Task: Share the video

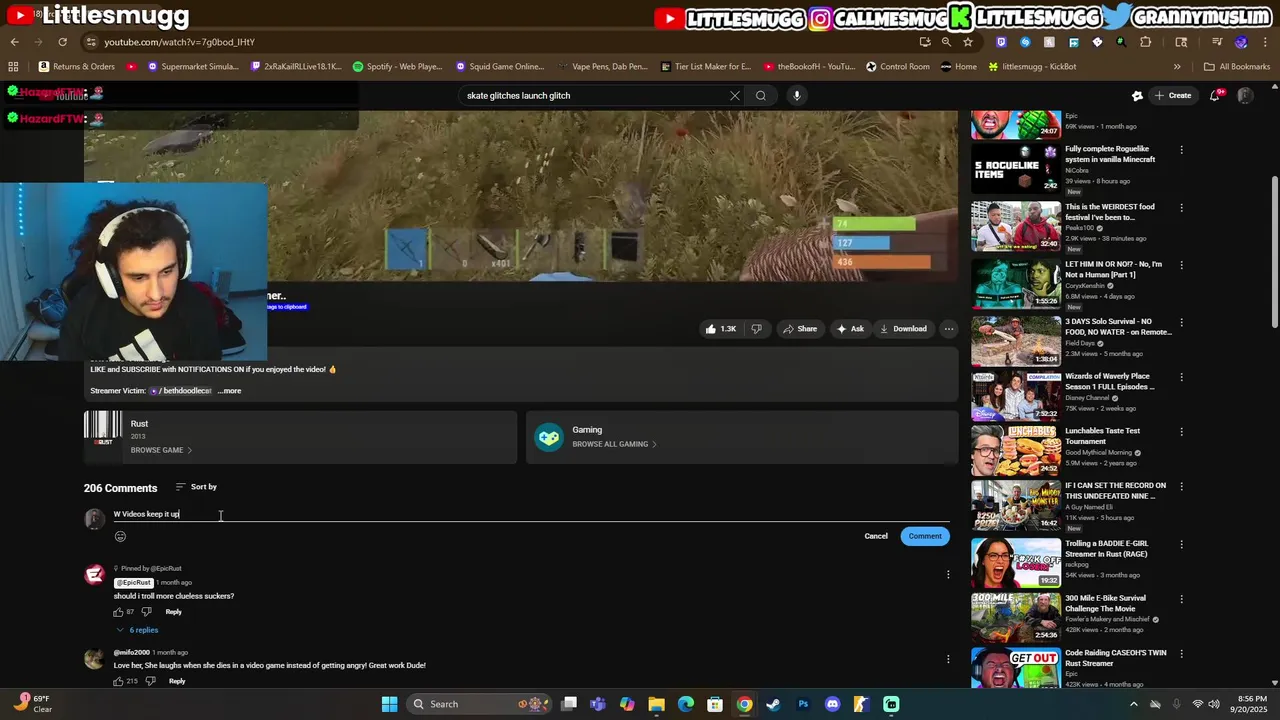Action: (x=799, y=329)
